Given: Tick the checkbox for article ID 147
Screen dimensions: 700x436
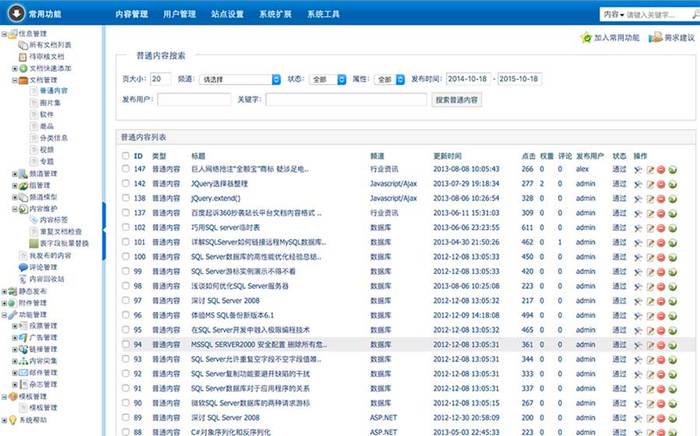Looking at the screenshot, I should pos(123,170).
